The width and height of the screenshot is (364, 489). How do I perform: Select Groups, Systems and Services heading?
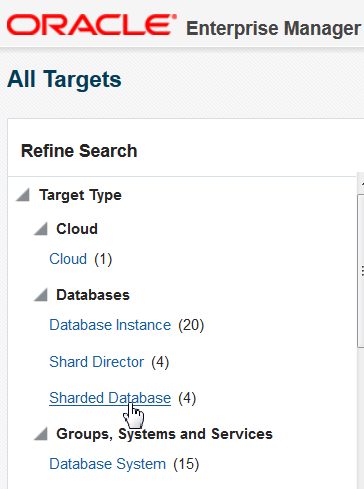pyautogui.click(x=164, y=434)
